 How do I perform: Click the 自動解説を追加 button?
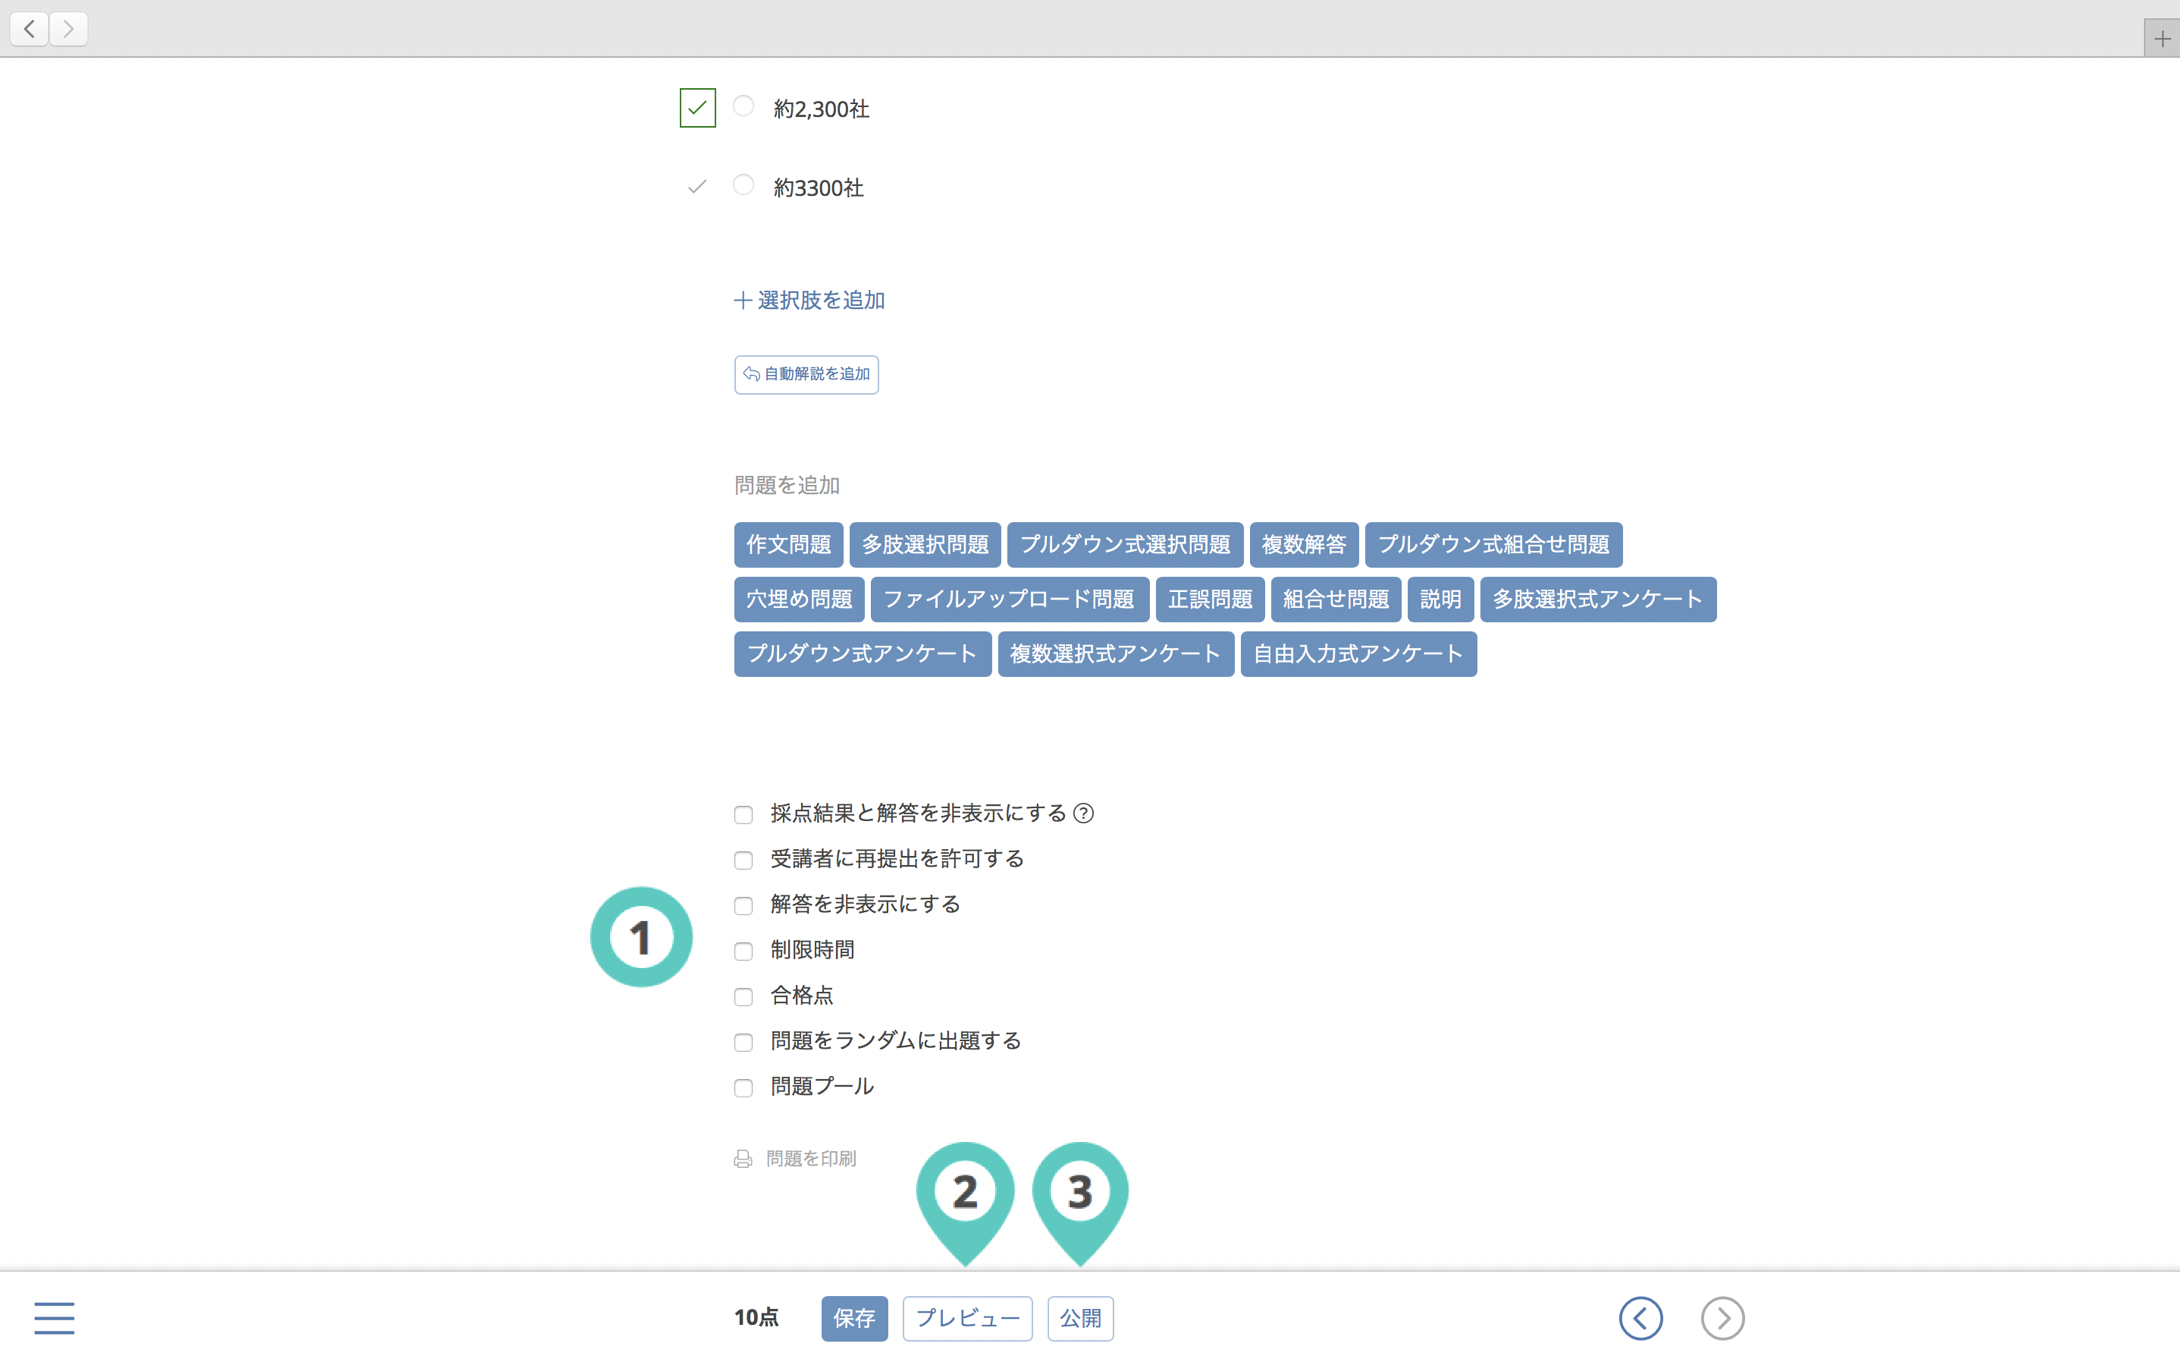pos(806,374)
